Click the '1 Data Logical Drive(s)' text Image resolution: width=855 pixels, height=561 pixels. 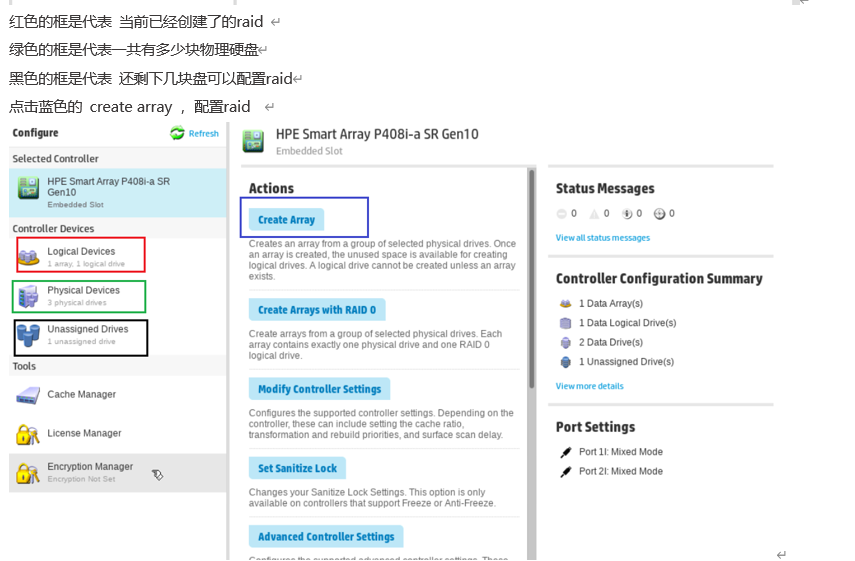(x=628, y=323)
